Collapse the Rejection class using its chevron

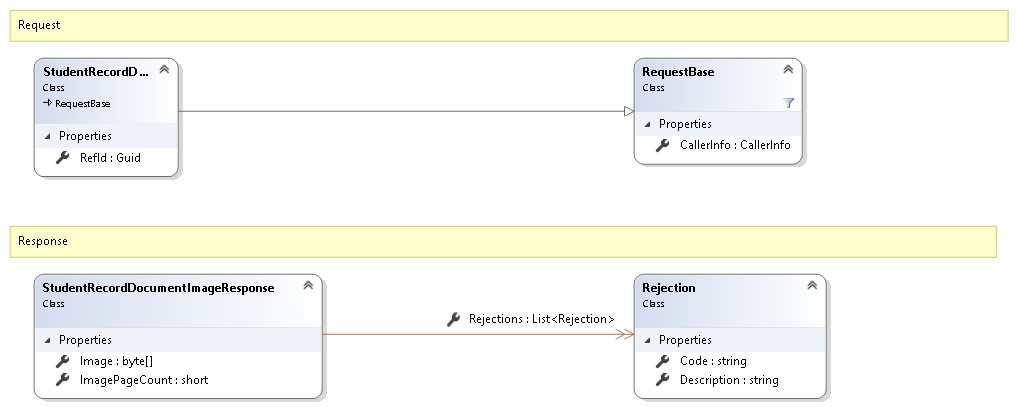pyautogui.click(x=812, y=286)
